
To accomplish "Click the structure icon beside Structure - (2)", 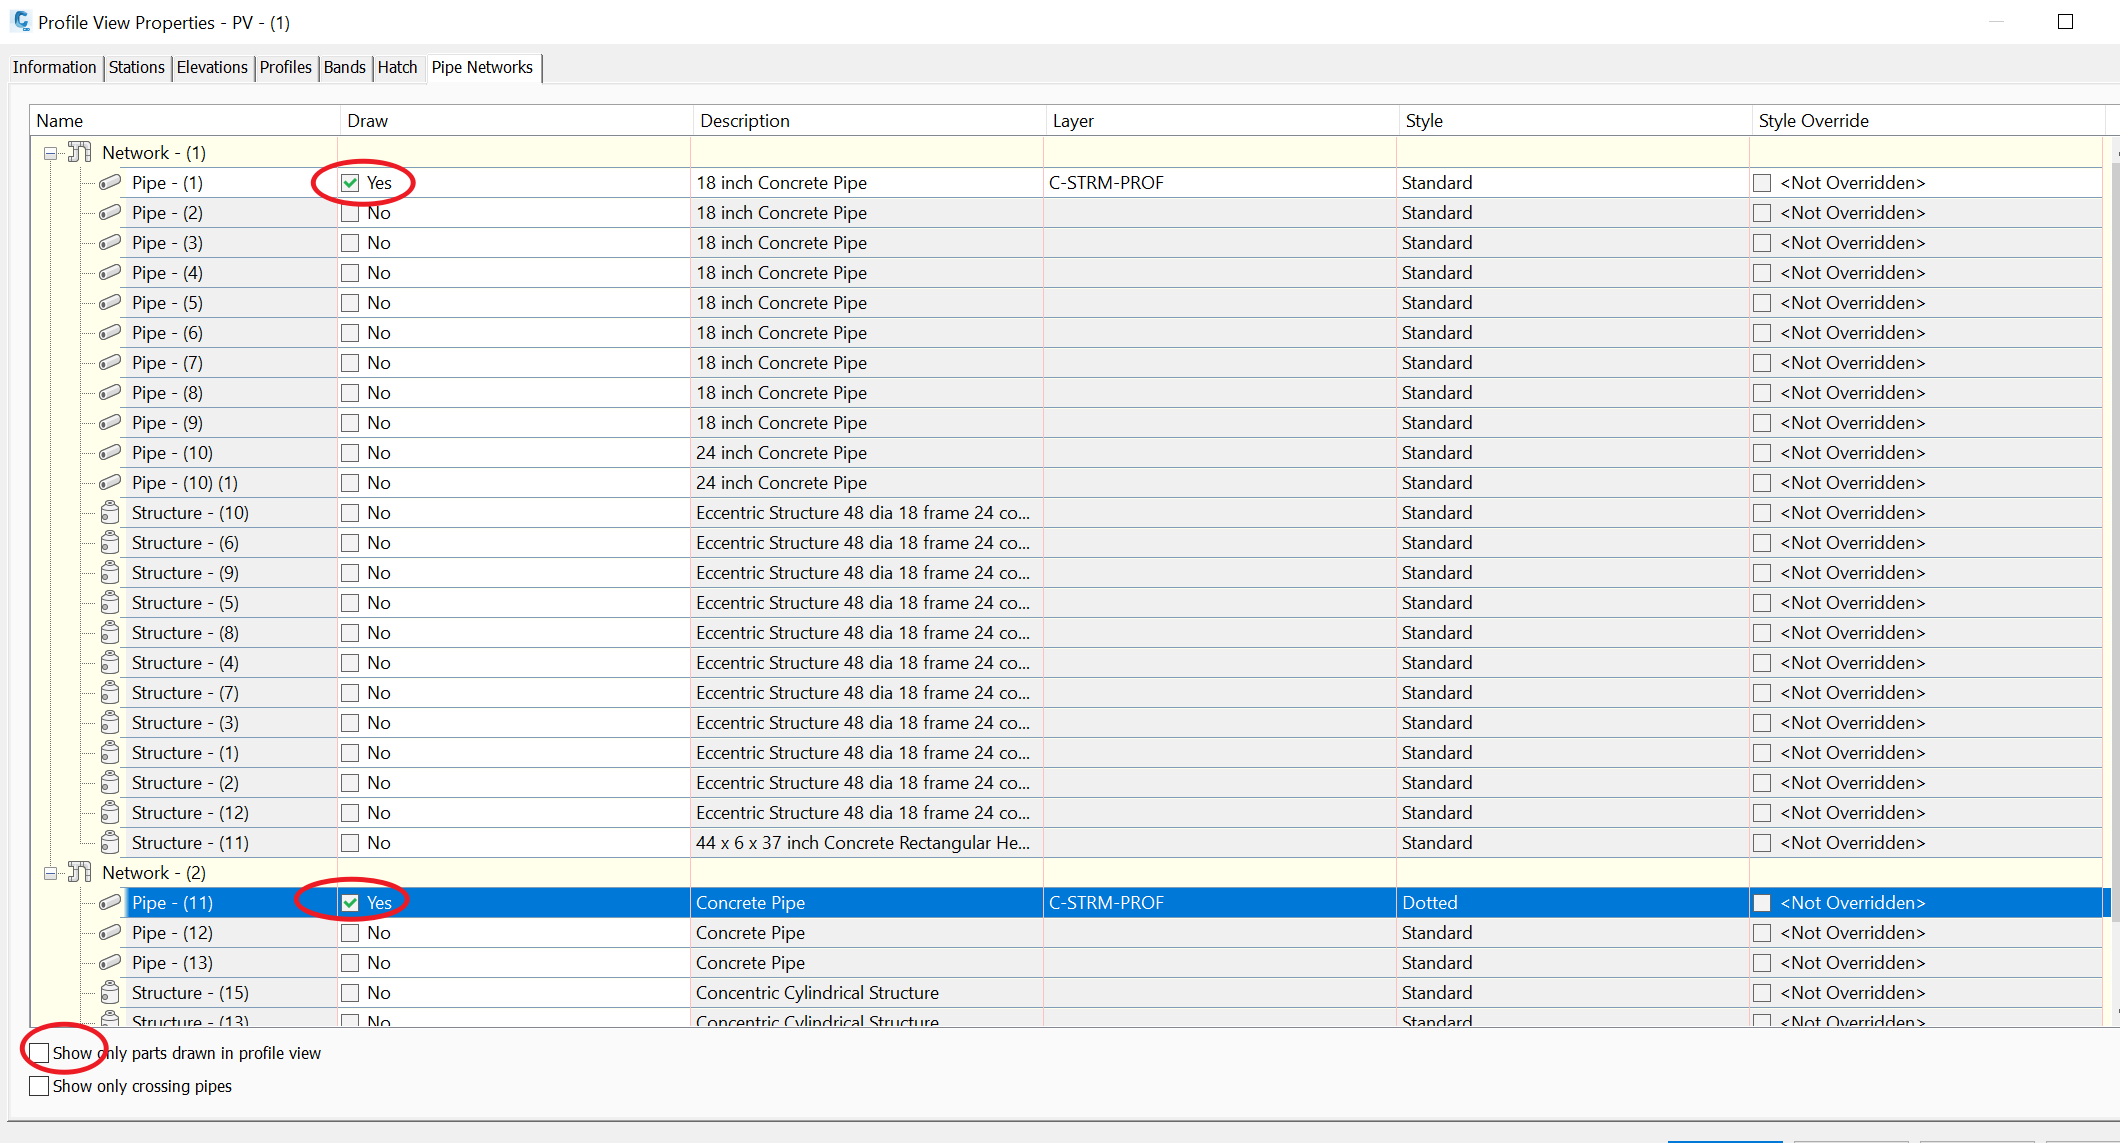I will click(x=110, y=782).
